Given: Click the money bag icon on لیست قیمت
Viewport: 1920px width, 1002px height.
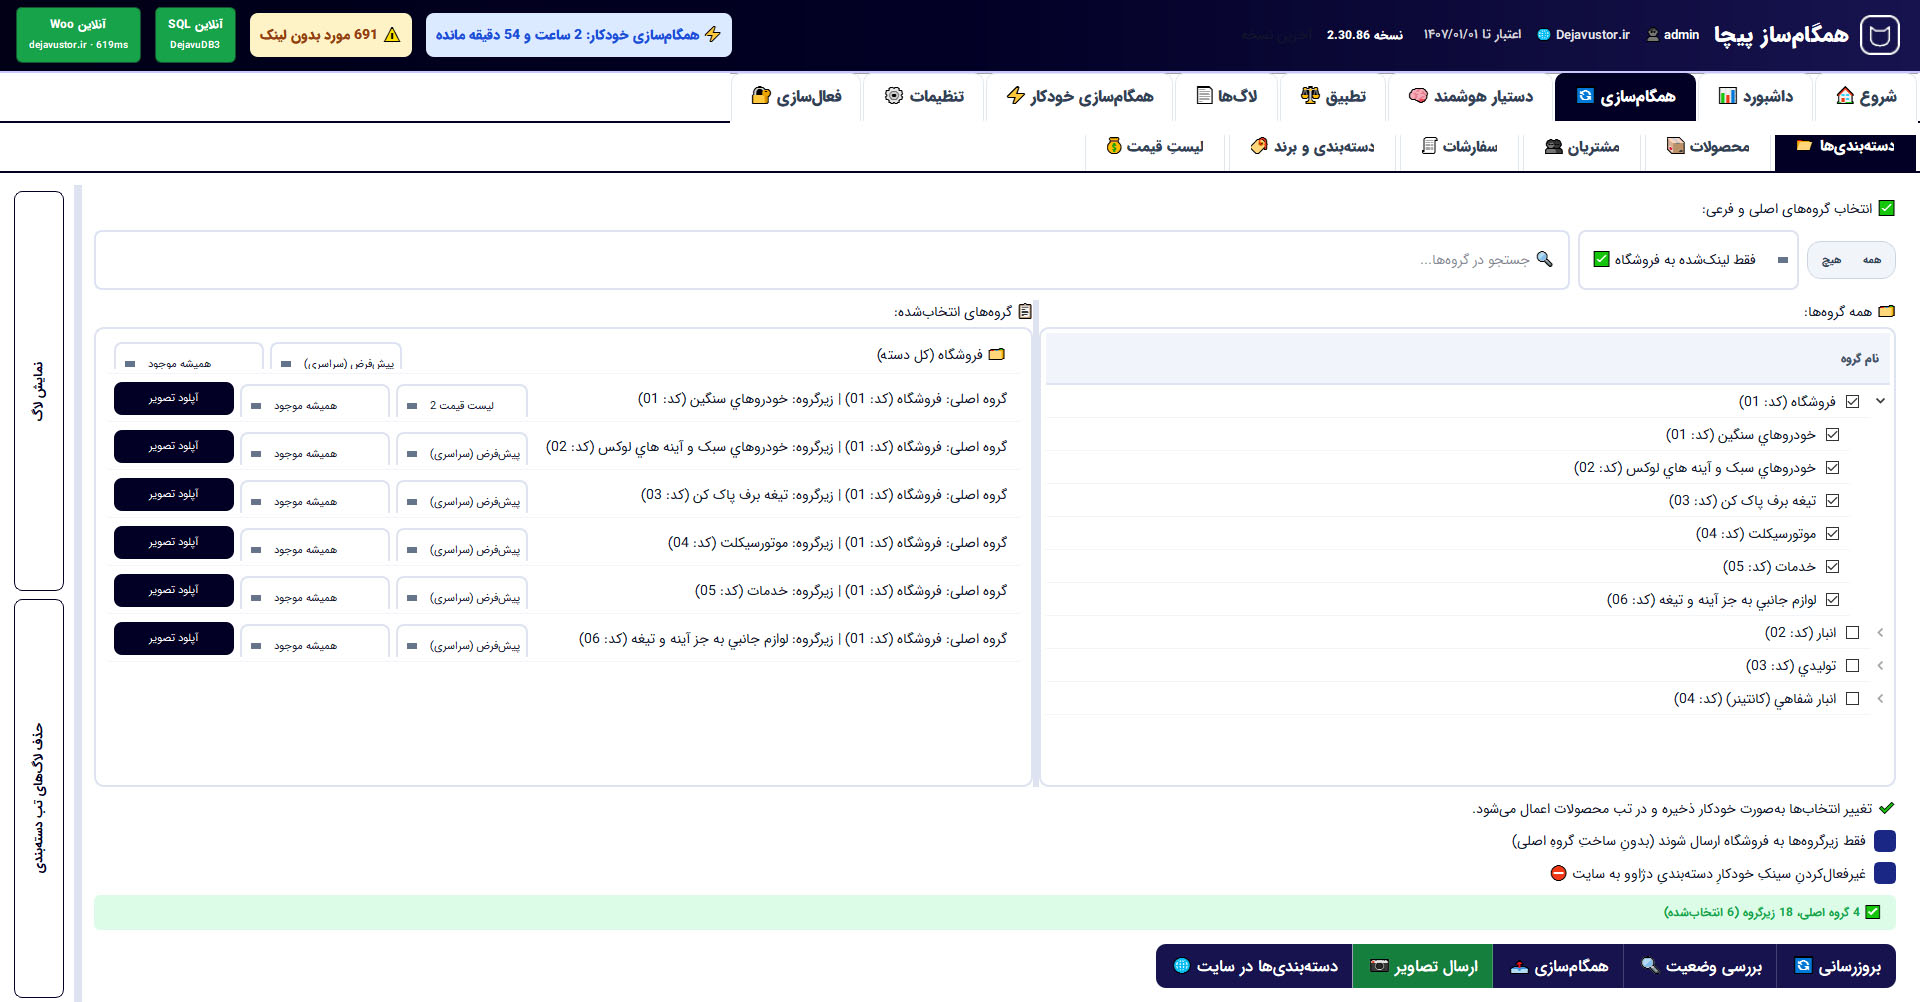Looking at the screenshot, I should 1114,146.
